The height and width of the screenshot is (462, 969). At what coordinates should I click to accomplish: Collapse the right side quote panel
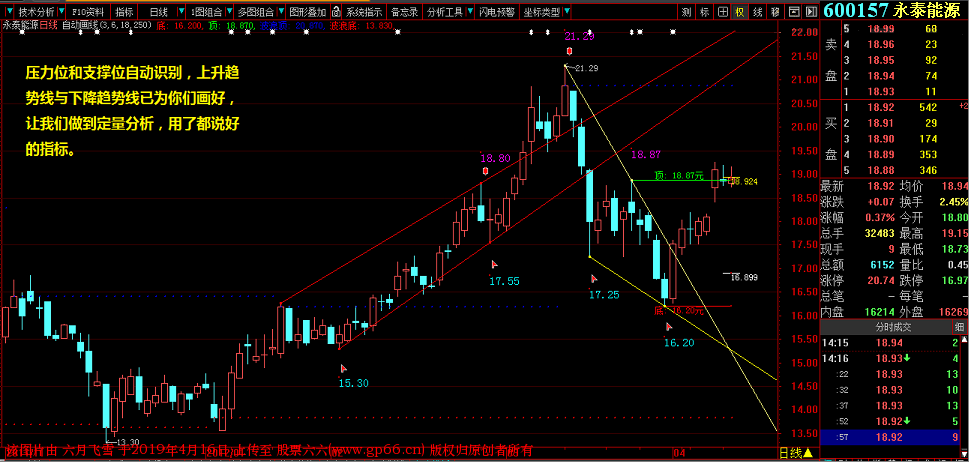[x=812, y=12]
